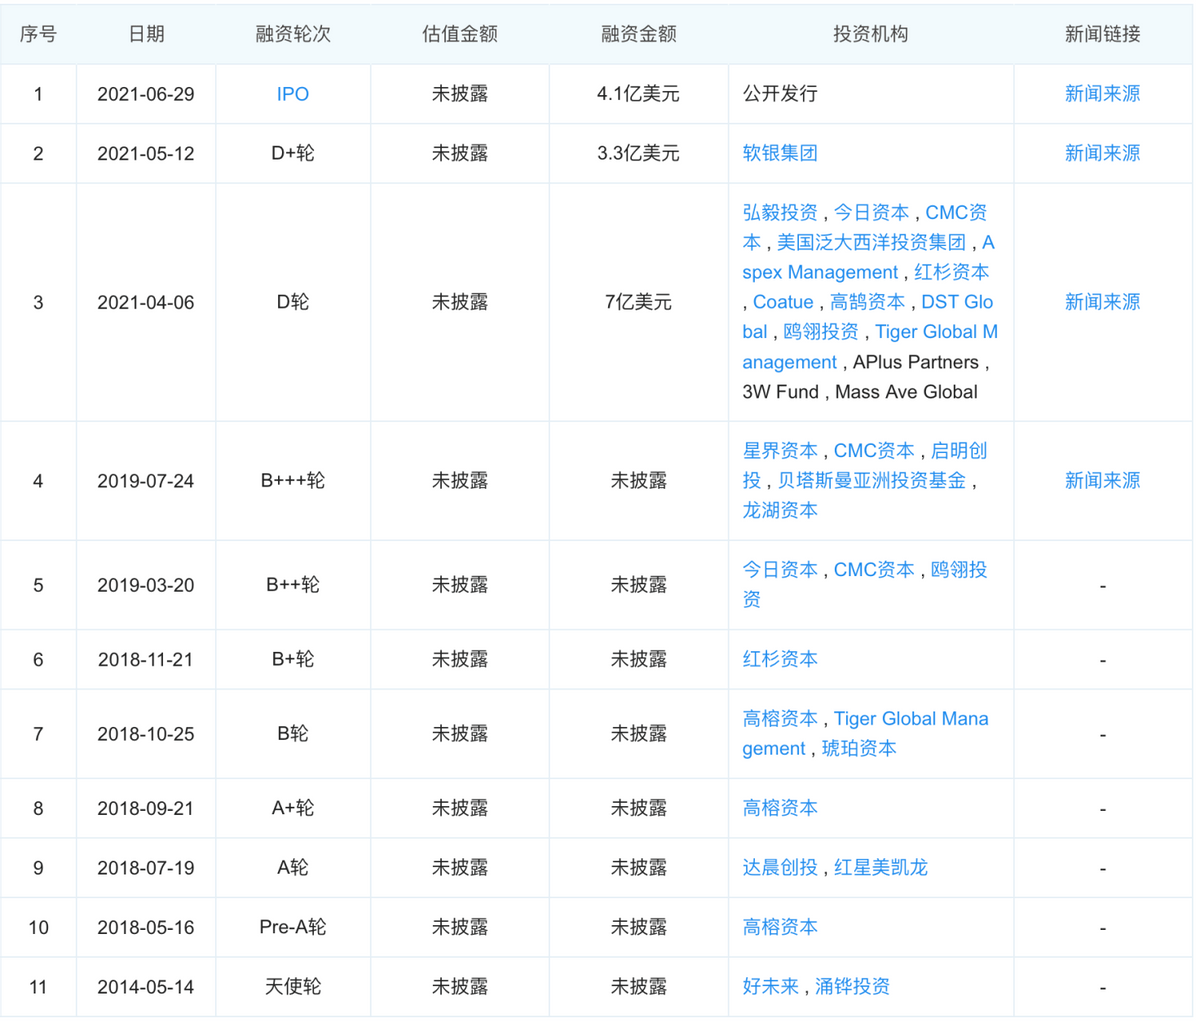Open 好未来 in the 天使轮 row
The height and width of the screenshot is (1021, 1200).
coord(770,987)
